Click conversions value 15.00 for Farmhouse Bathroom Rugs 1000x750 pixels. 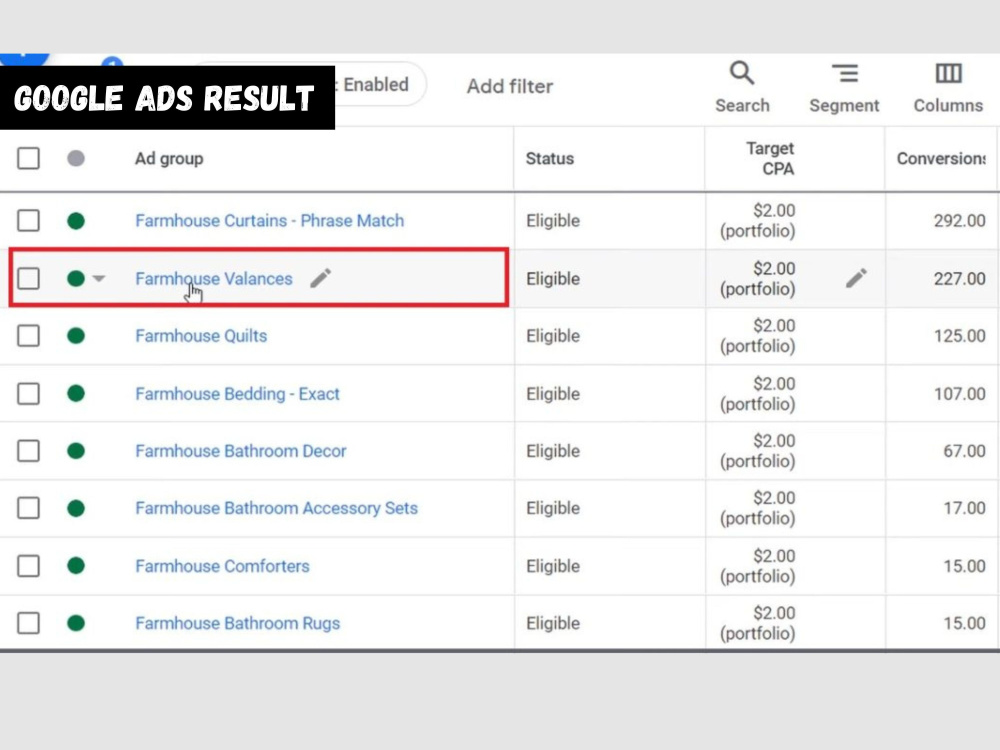964,623
